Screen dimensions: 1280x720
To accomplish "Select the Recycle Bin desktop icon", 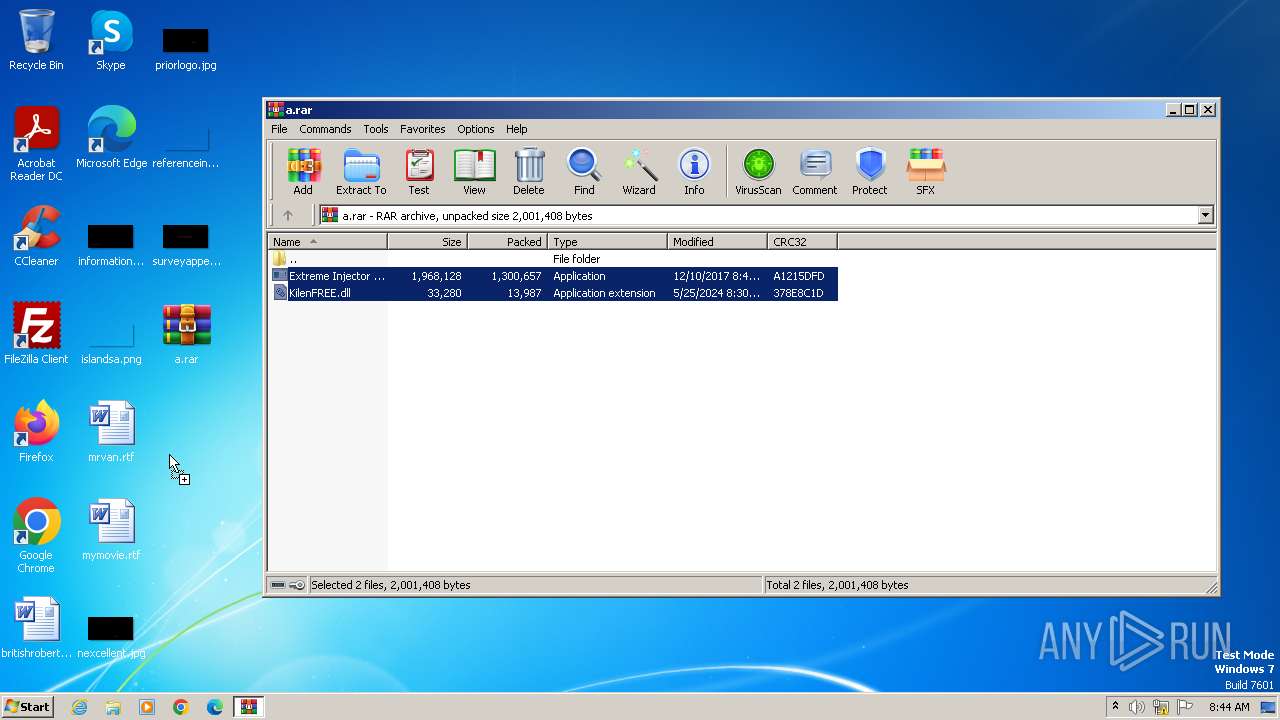I will [x=36, y=41].
